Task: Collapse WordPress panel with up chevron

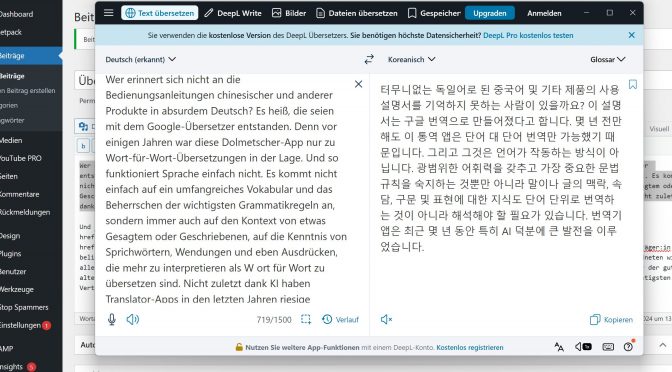Action: click(x=663, y=345)
